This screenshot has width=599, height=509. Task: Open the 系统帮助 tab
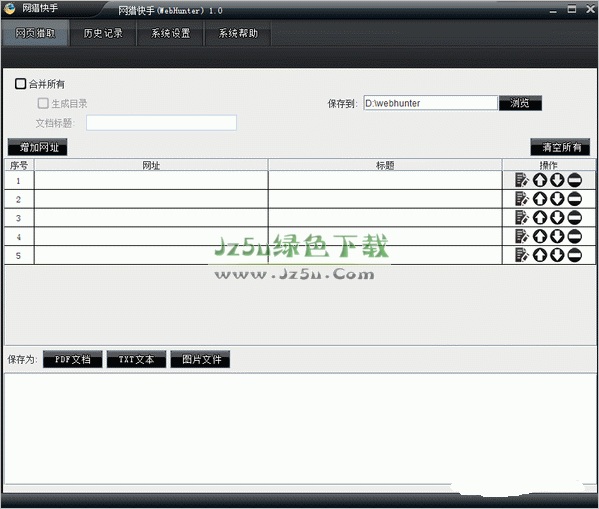coord(238,33)
